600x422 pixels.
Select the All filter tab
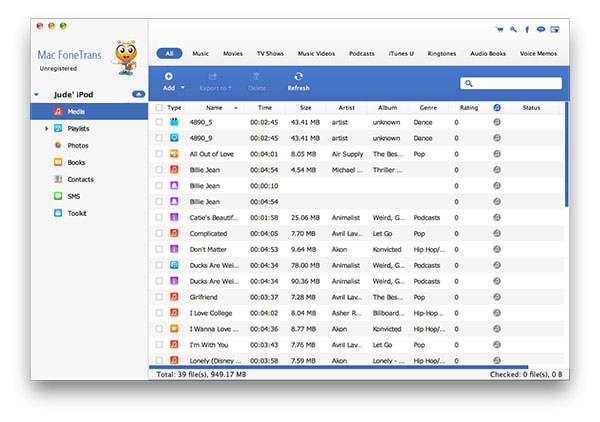pos(169,54)
